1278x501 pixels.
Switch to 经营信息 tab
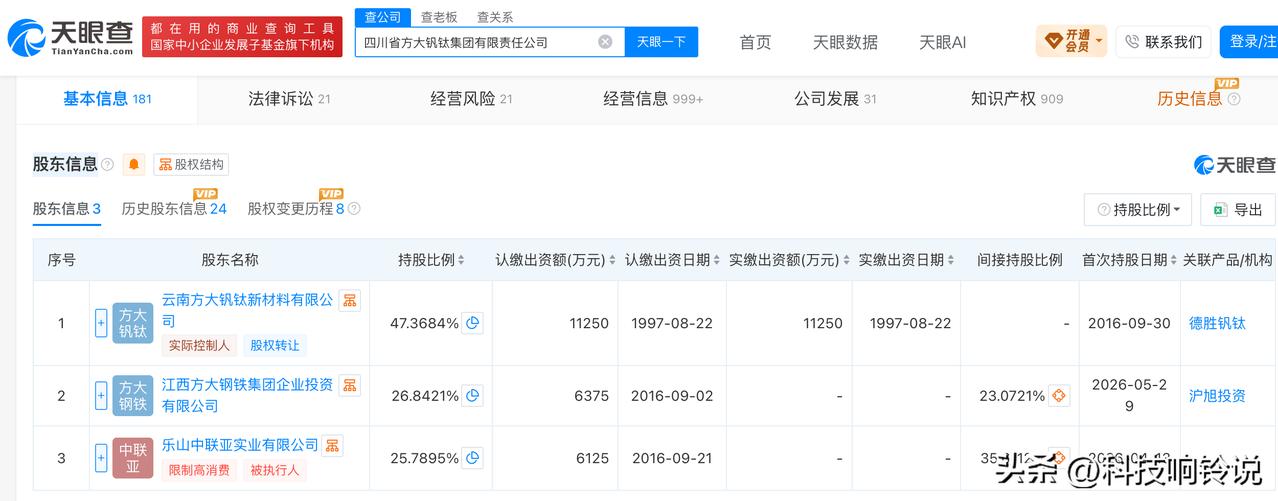[x=653, y=99]
